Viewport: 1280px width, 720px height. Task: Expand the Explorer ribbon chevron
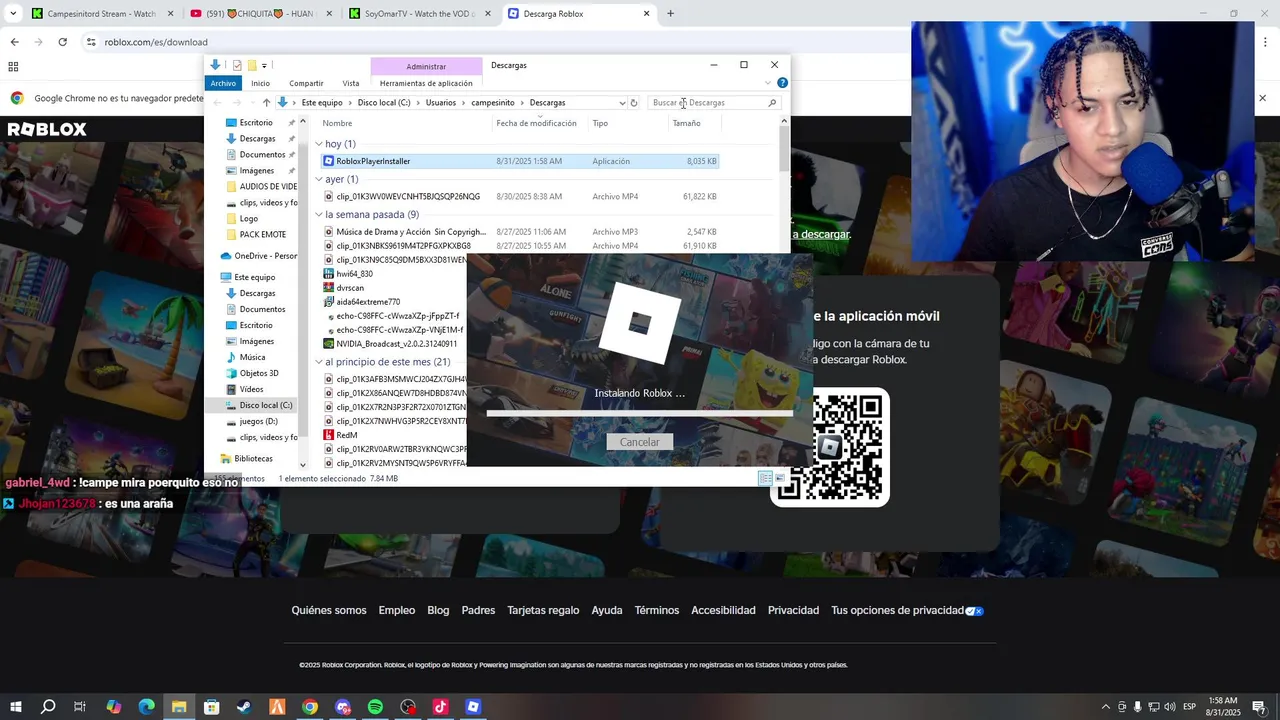(x=768, y=83)
